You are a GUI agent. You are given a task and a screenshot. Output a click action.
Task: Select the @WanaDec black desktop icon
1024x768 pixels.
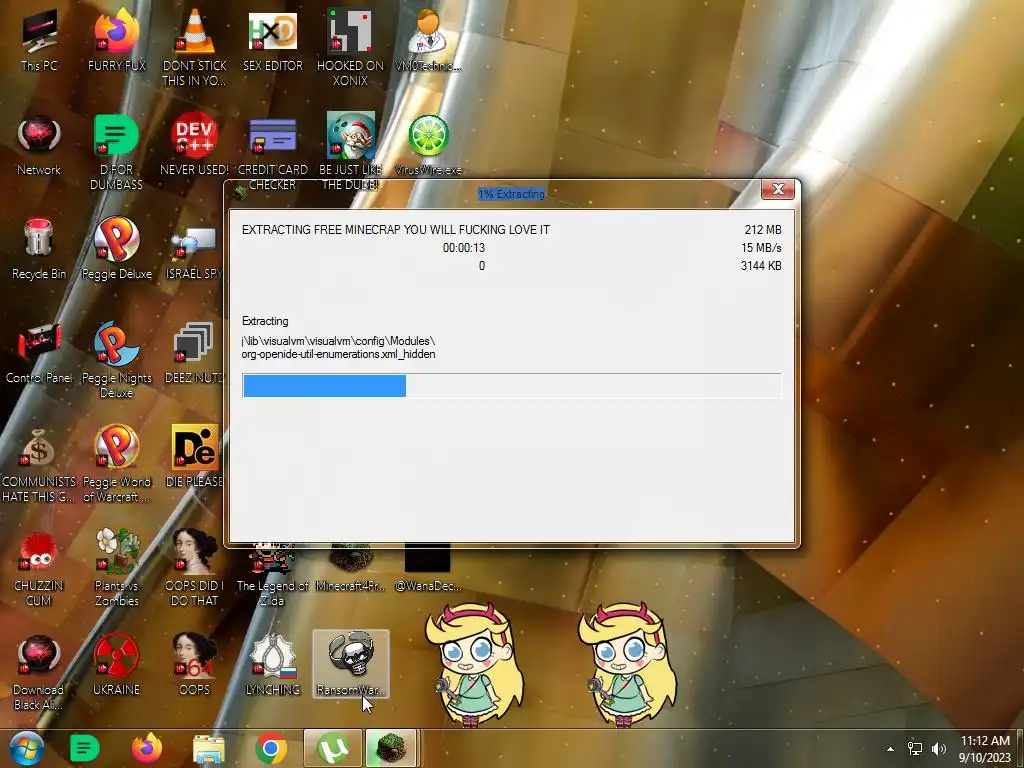click(x=428, y=569)
